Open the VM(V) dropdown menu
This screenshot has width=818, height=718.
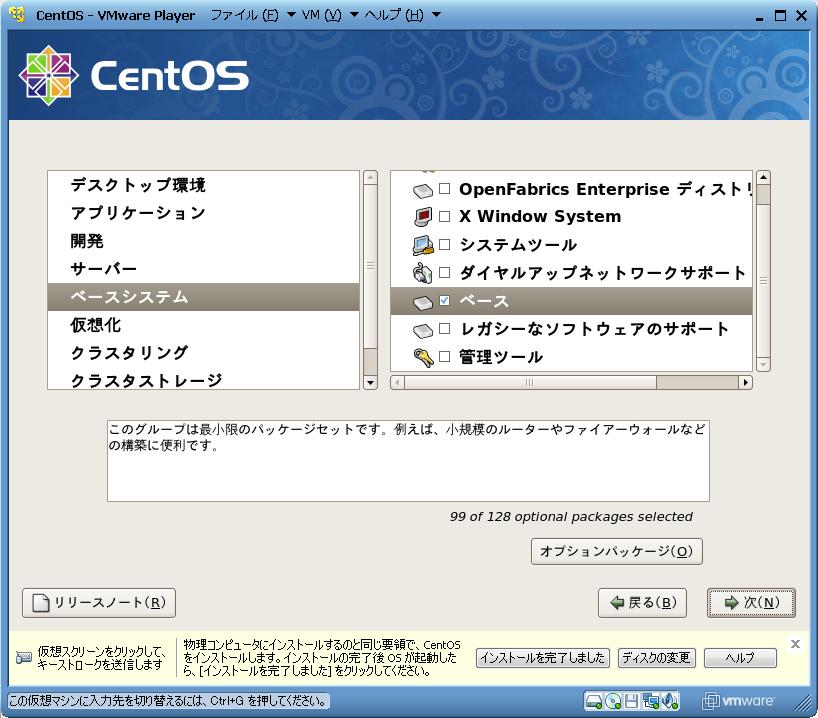(327, 15)
